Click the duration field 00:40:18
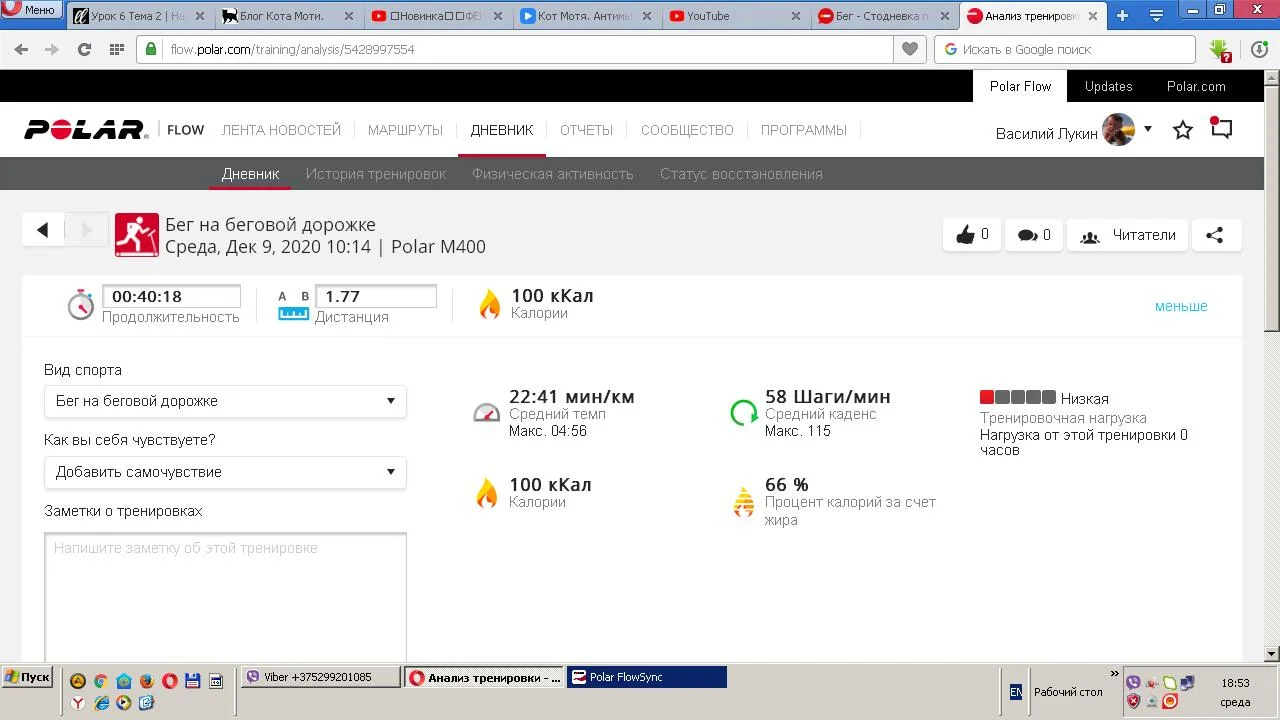The image size is (1280, 720). tap(171, 296)
